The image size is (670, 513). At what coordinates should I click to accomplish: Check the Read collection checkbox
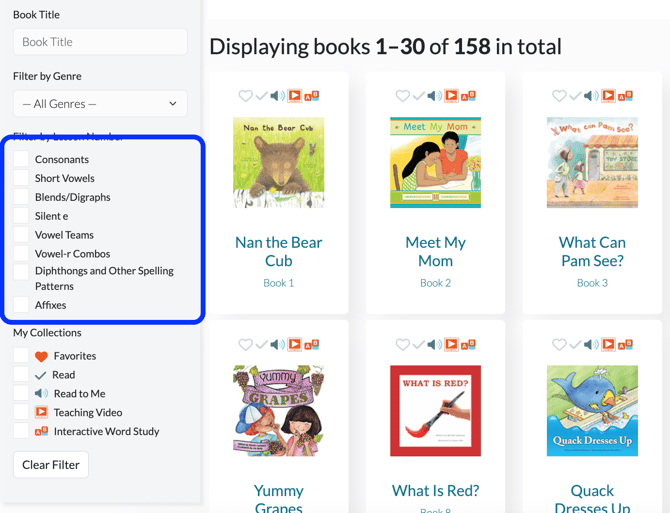point(21,374)
